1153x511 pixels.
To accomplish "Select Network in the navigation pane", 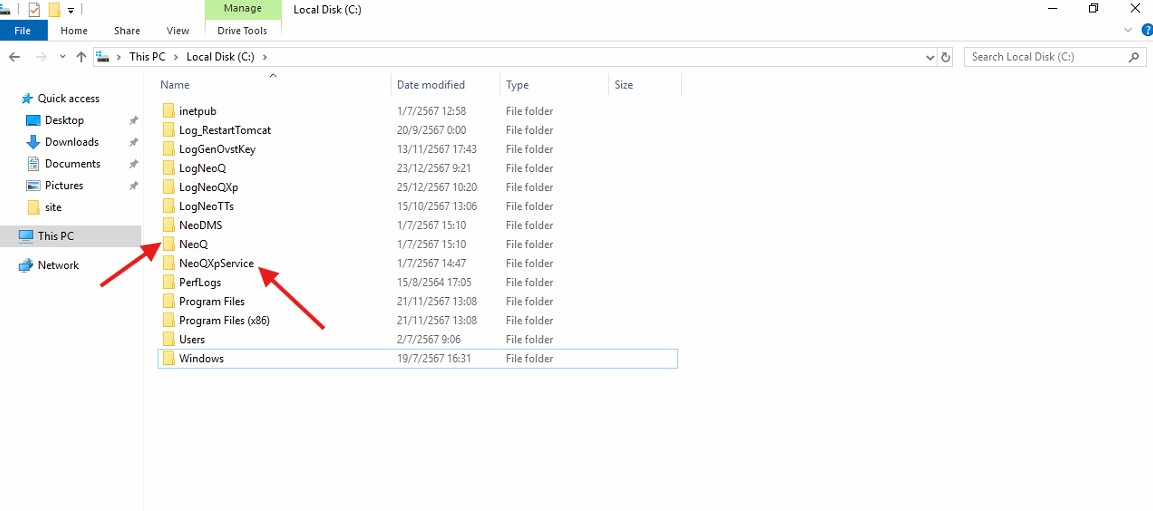I will point(58,265).
